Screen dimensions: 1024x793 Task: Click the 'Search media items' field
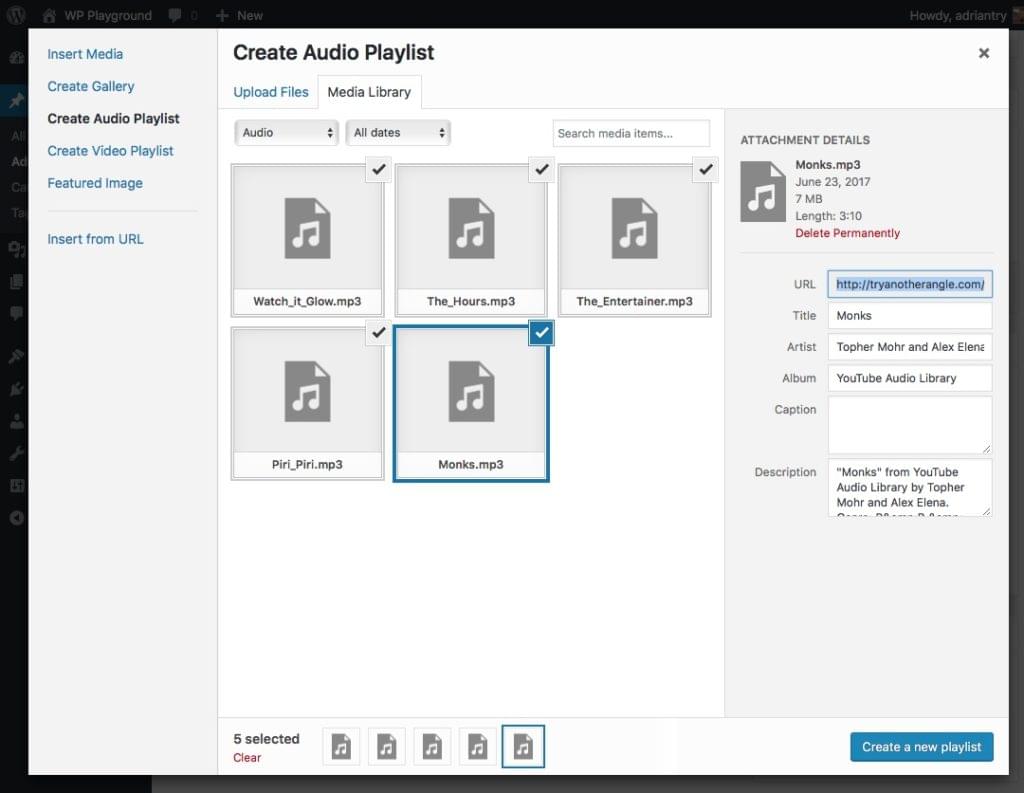(631, 132)
